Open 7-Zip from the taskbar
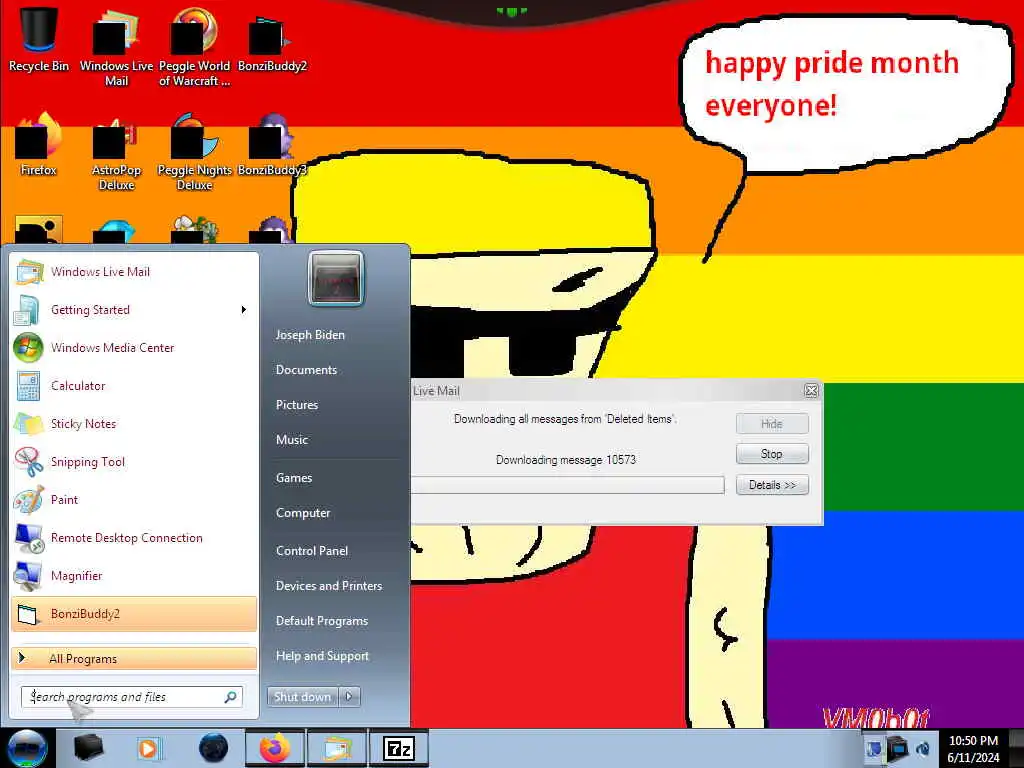 click(398, 748)
